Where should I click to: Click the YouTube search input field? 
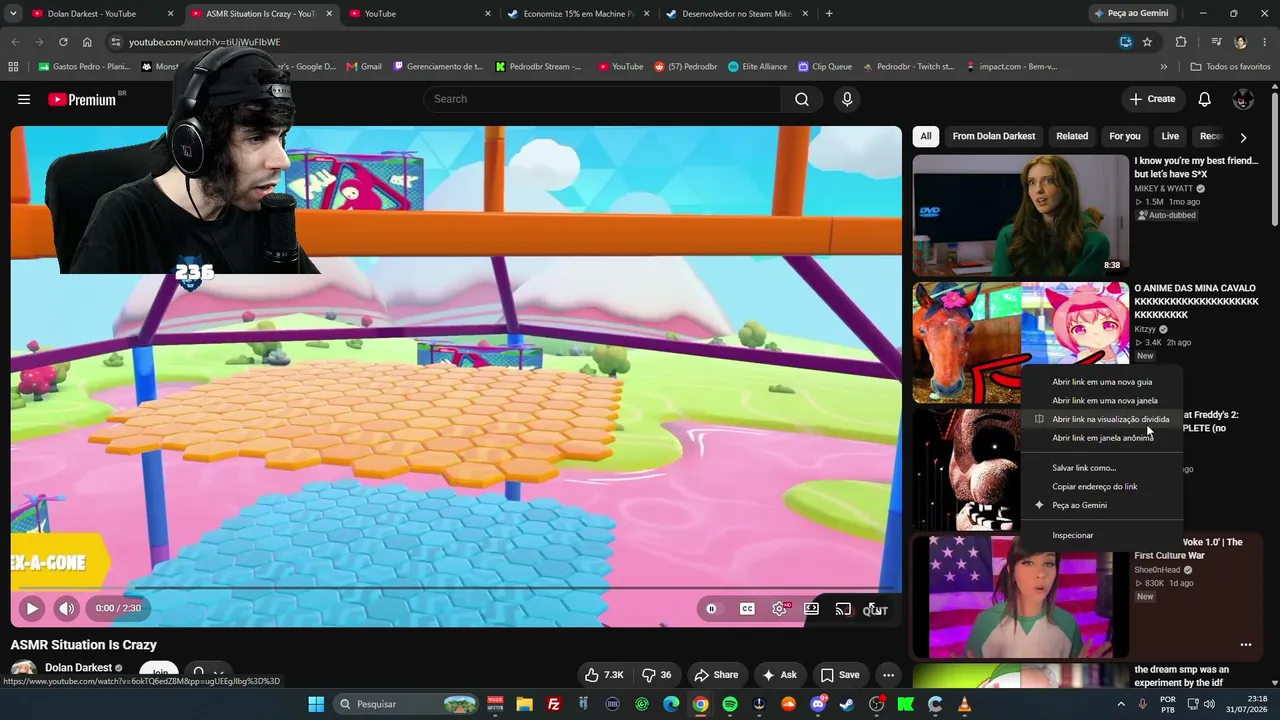(x=602, y=99)
